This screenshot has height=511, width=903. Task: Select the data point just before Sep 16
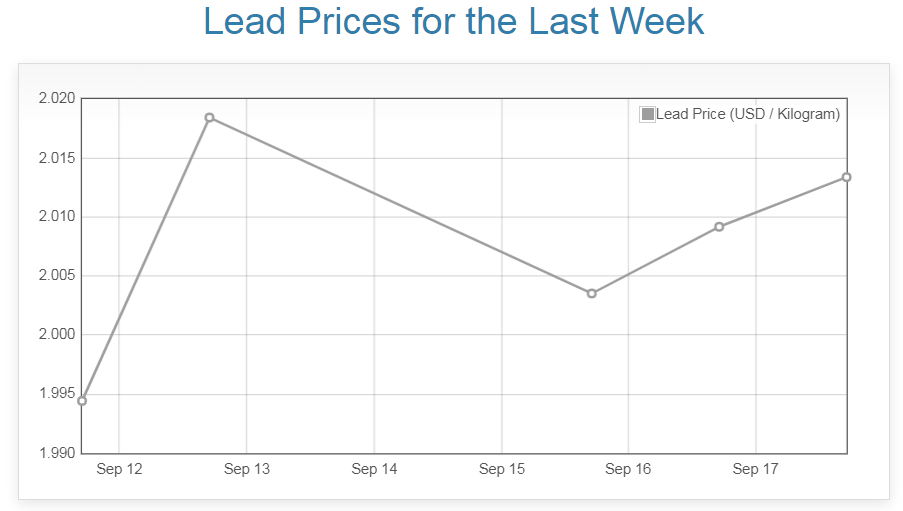point(592,293)
